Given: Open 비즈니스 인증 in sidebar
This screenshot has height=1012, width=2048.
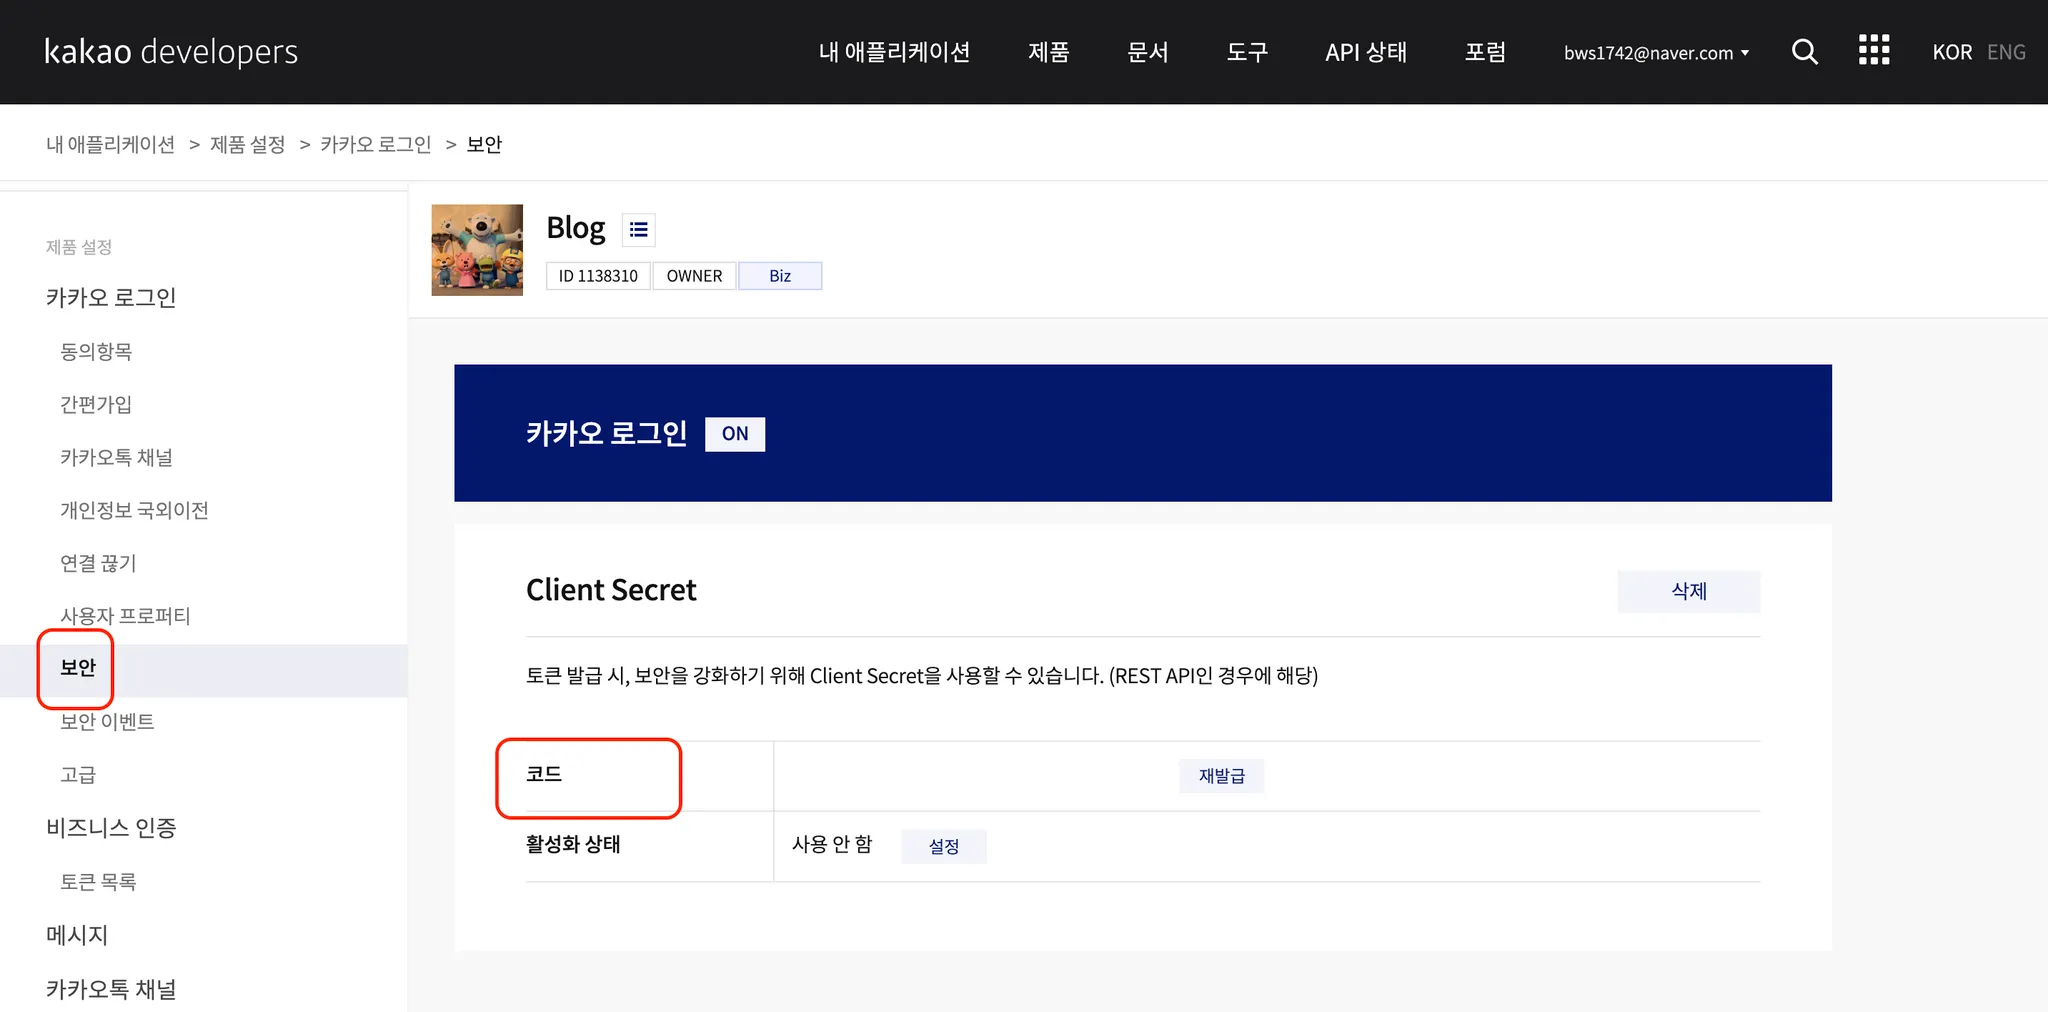Looking at the screenshot, I should (x=111, y=828).
